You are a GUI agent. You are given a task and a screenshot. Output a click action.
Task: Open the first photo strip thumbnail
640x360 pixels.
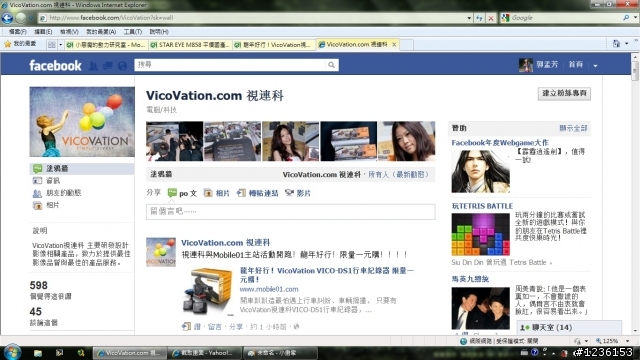(175, 141)
